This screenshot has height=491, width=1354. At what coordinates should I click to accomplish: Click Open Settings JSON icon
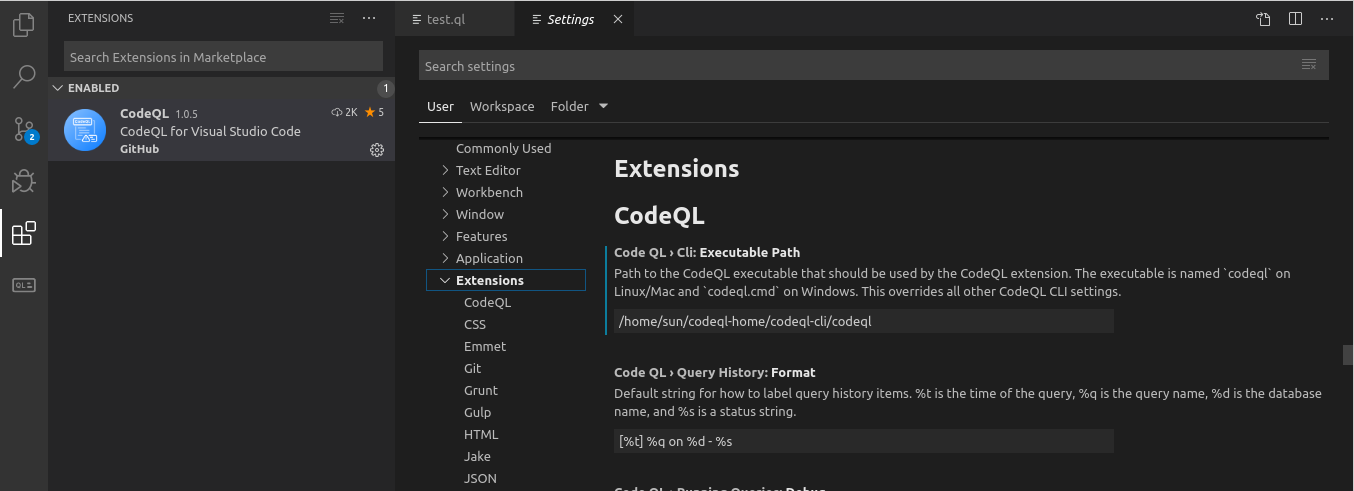[1264, 19]
